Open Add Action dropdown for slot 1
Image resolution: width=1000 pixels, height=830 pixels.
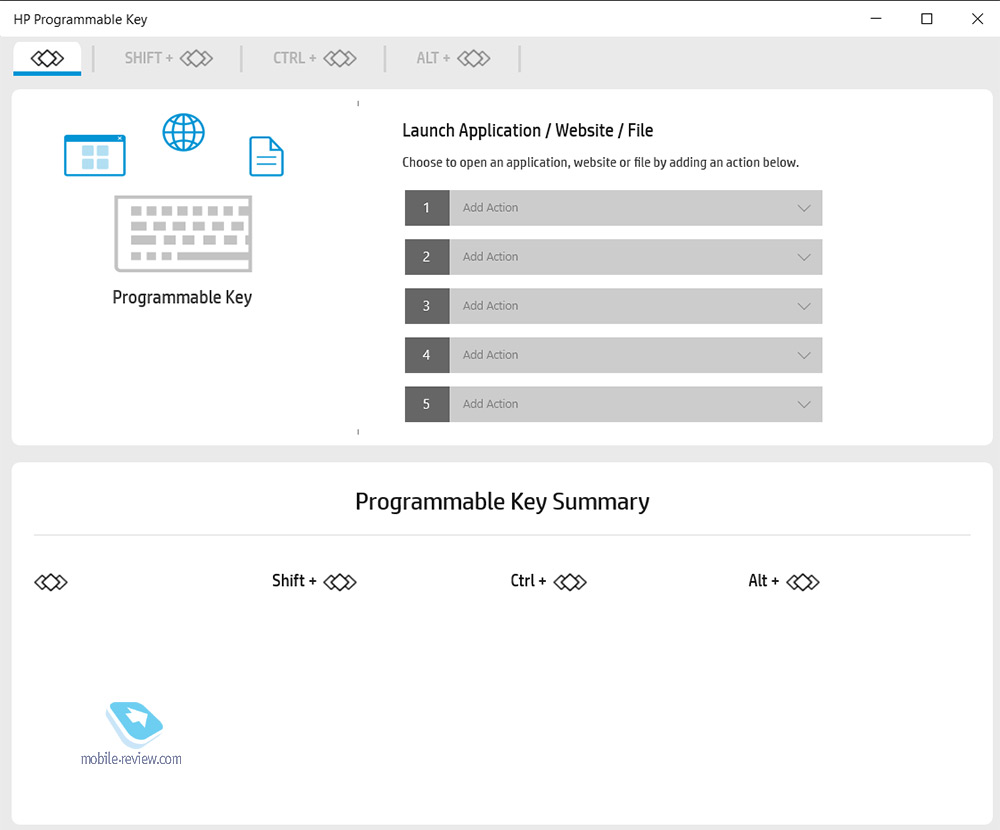[x=614, y=208]
